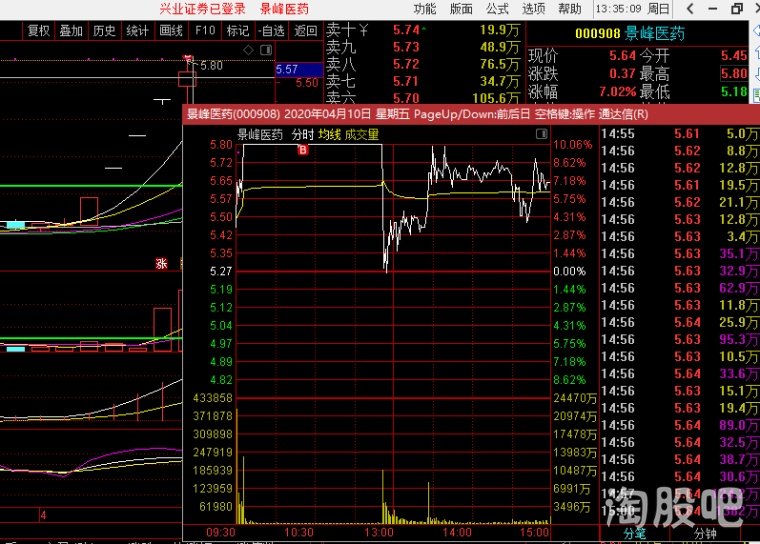This screenshot has width=760, height=544.
Task: Click the 张 marker on K-line chart
Action: (x=161, y=264)
